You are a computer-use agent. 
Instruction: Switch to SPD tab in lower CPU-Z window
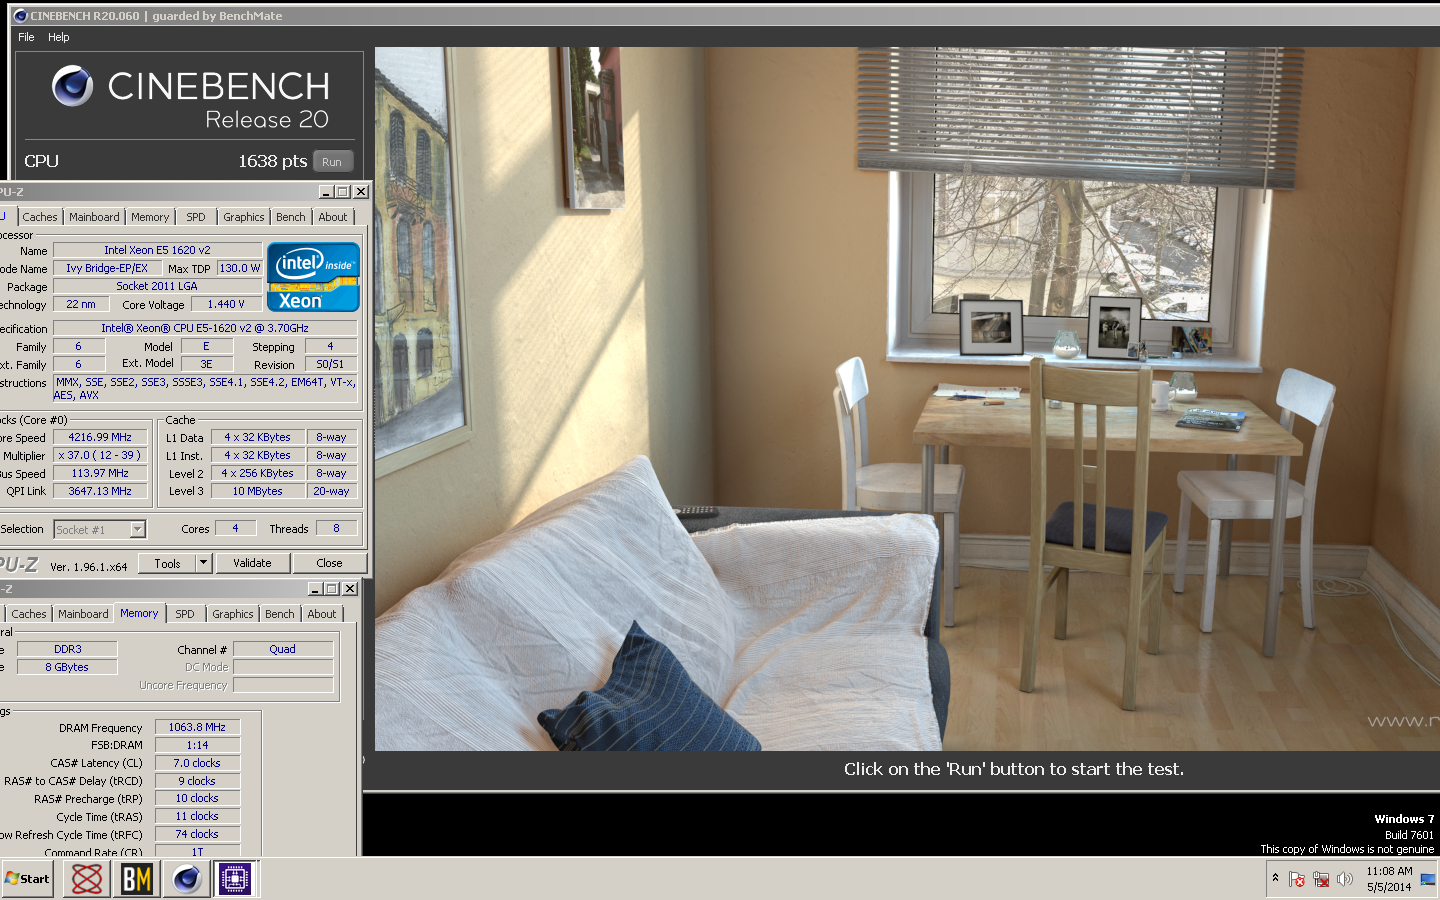coord(185,614)
